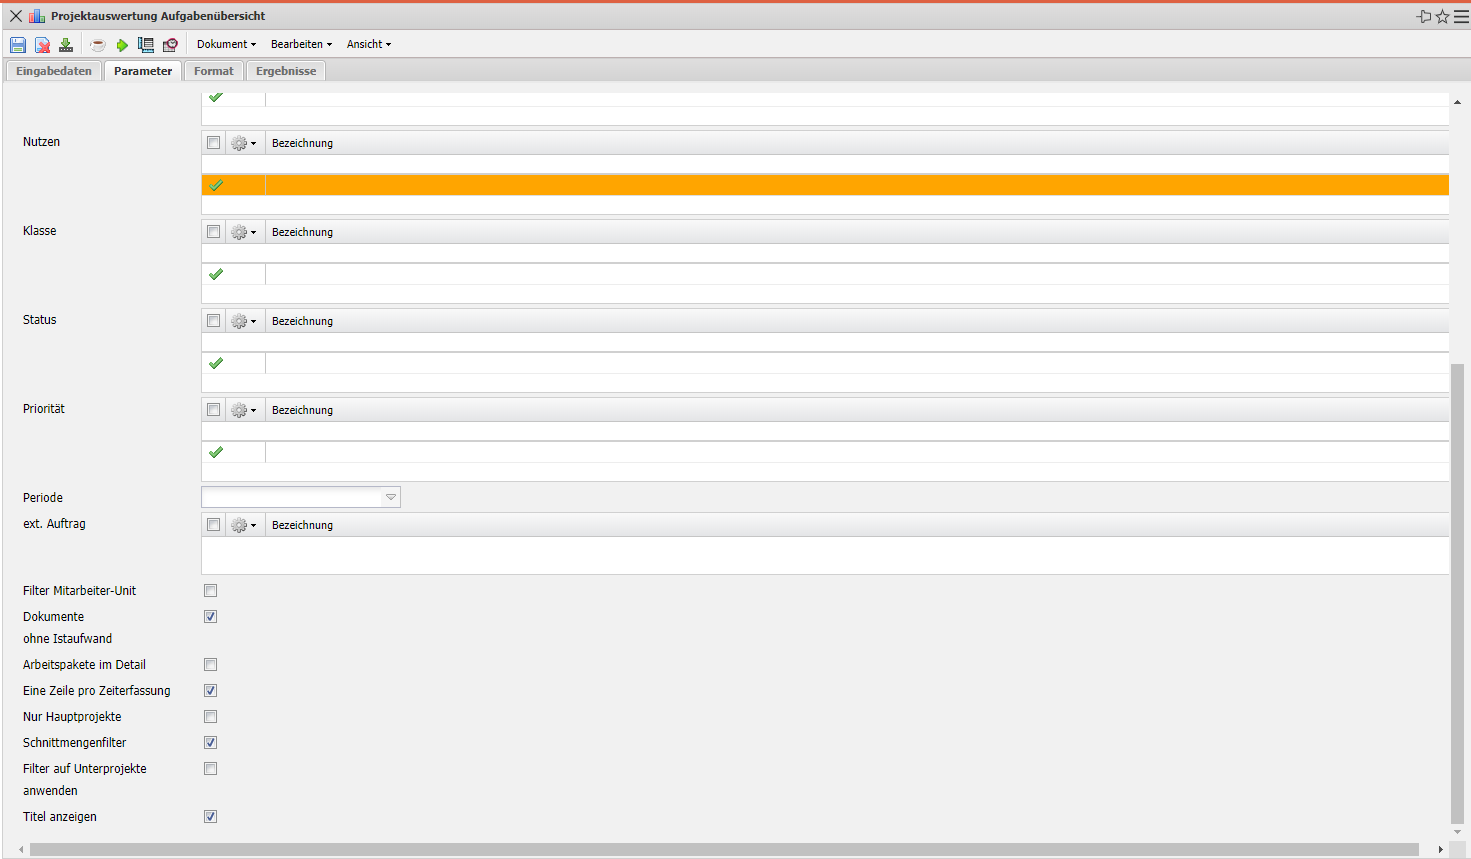The width and height of the screenshot is (1471, 859).
Task: Uncheck Dokumente ohne Istaufwand
Action: [210, 617]
